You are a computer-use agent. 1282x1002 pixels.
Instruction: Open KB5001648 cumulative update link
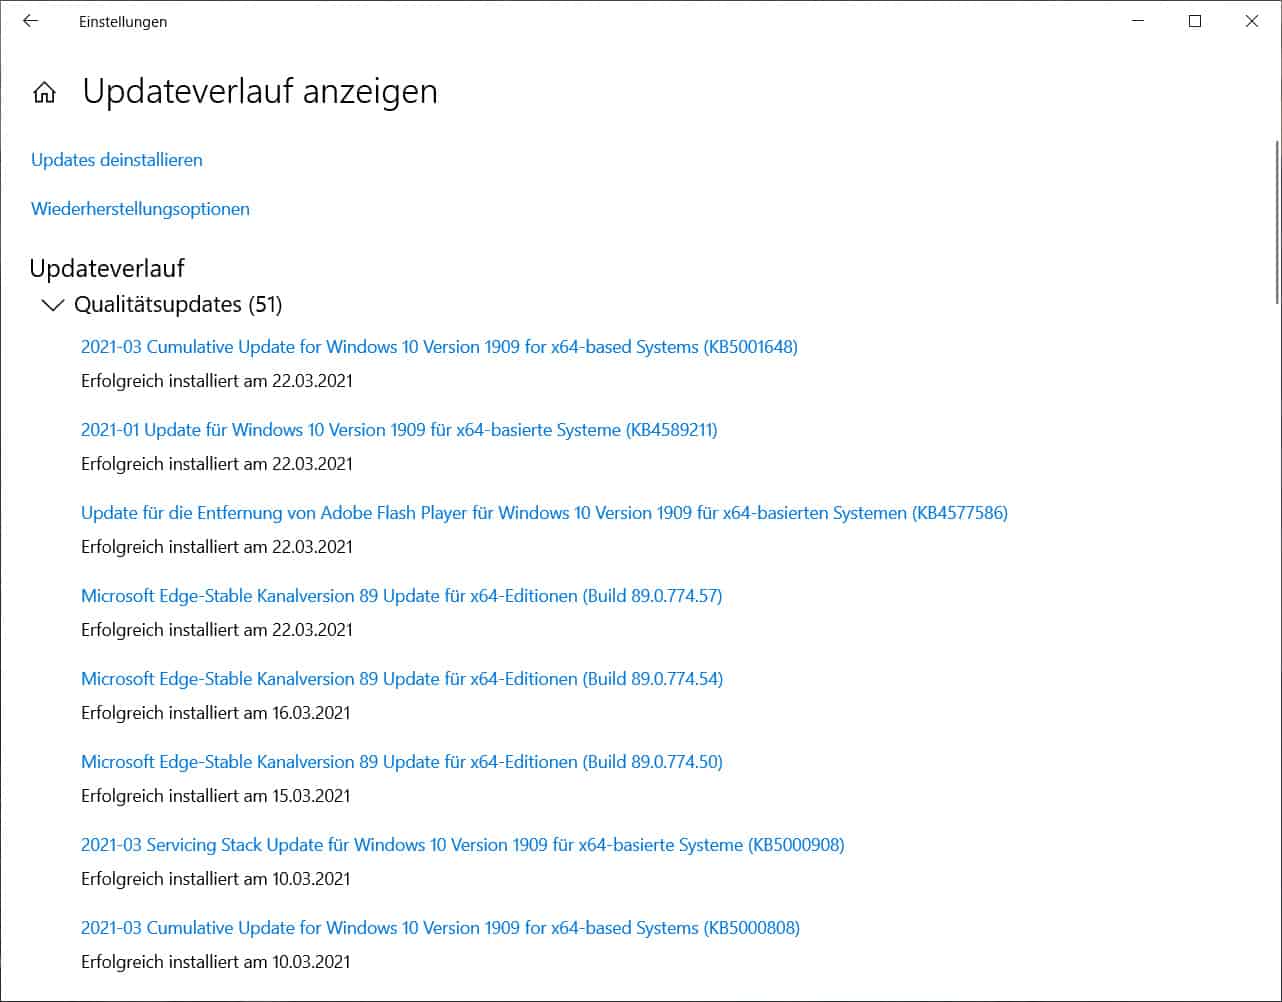click(439, 347)
